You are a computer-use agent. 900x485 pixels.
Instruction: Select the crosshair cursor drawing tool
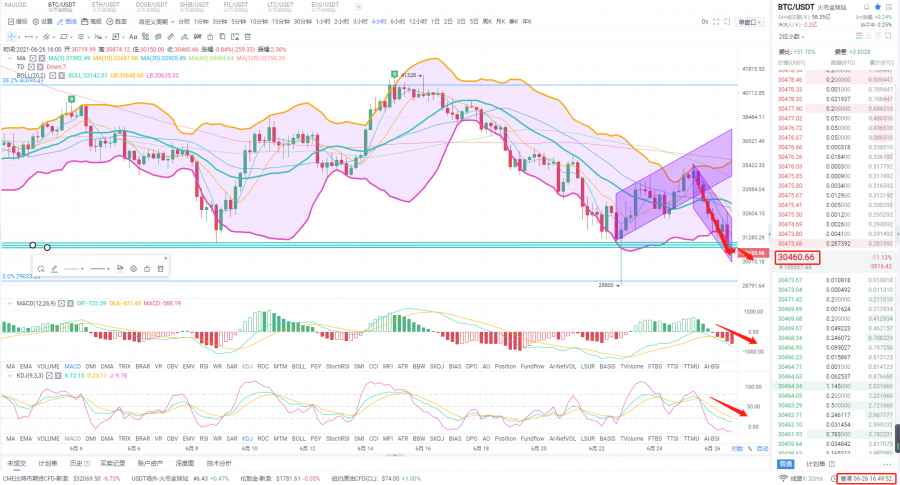click(x=11, y=37)
